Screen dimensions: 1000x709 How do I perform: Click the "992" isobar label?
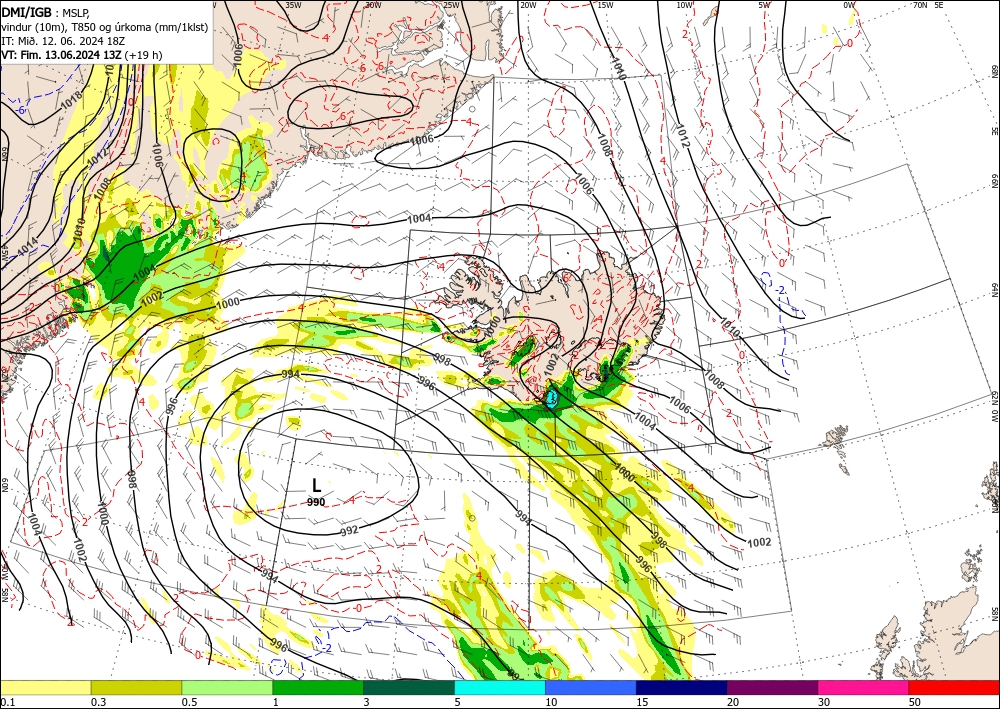coord(349,530)
